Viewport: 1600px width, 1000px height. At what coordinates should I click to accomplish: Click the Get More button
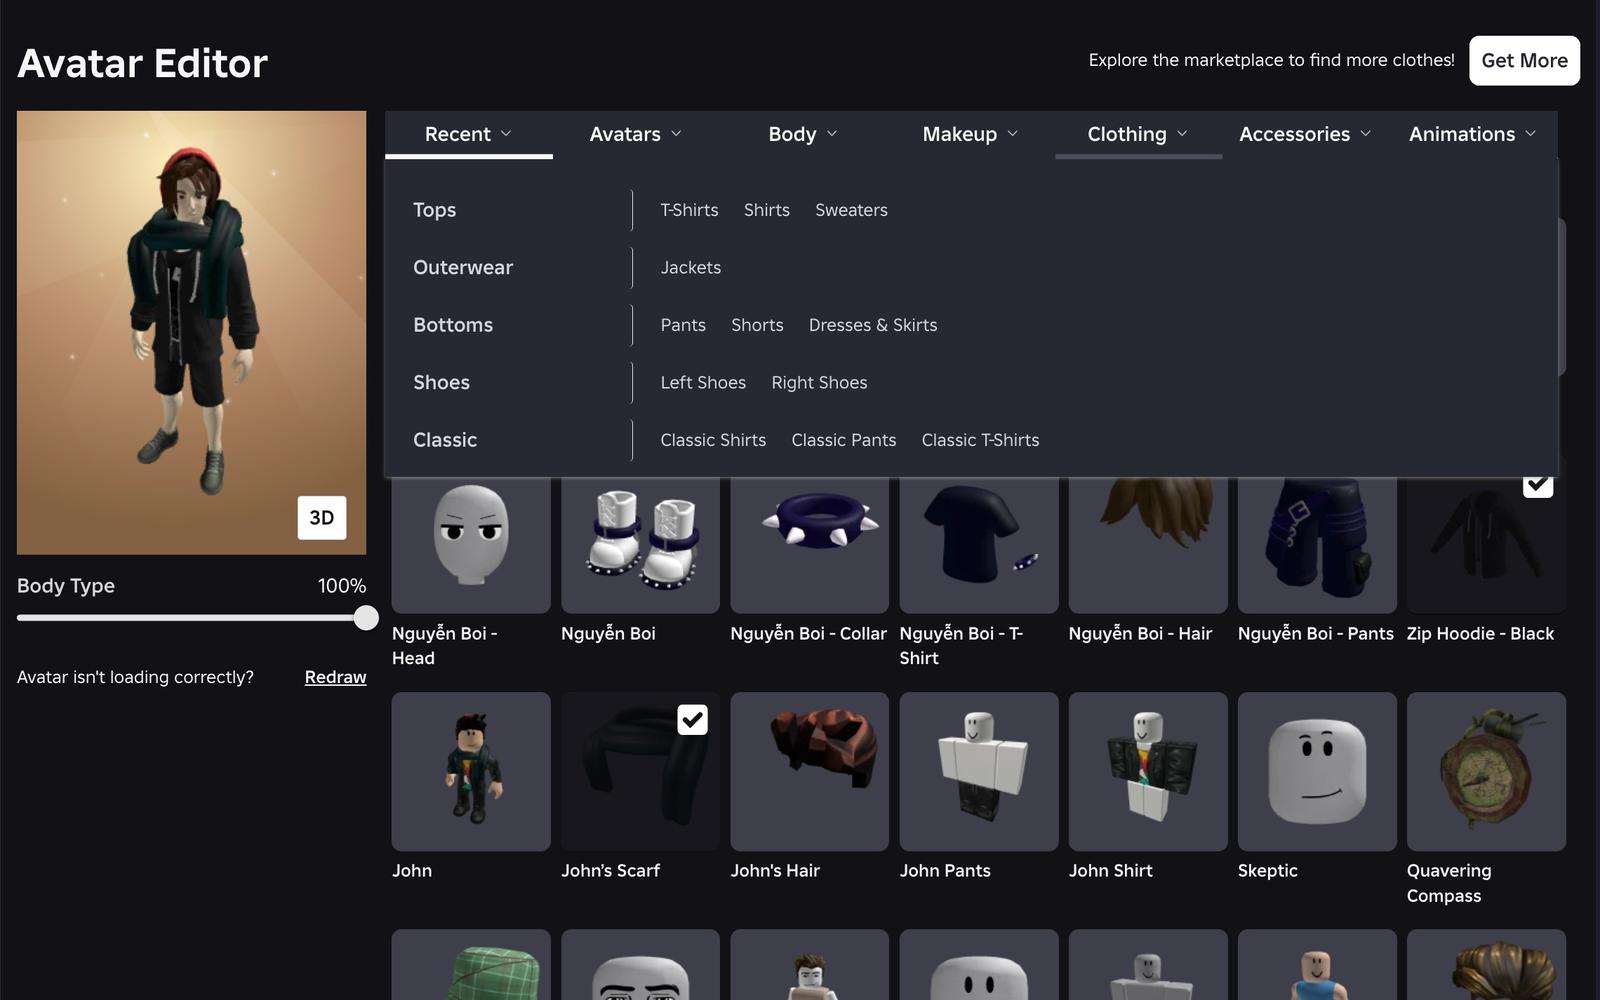[x=1525, y=61]
